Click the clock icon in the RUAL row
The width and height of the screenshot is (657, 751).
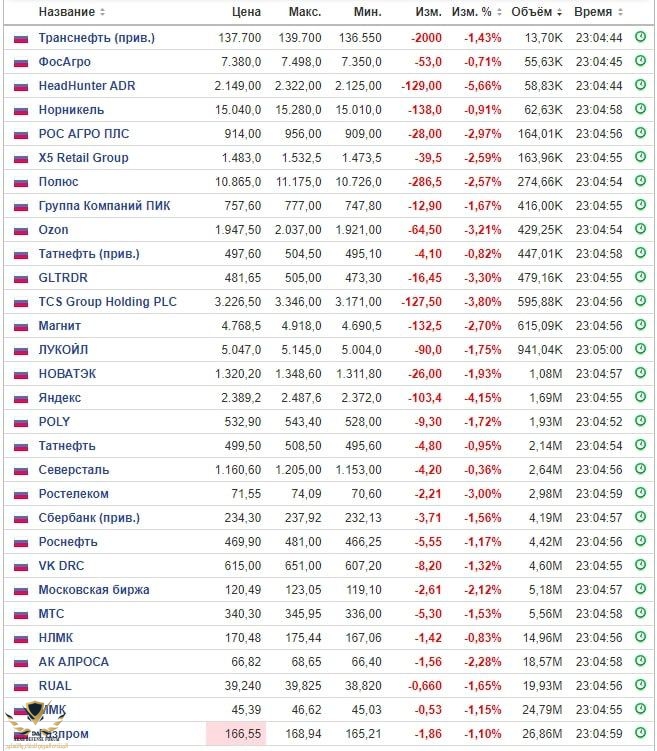pos(641,685)
